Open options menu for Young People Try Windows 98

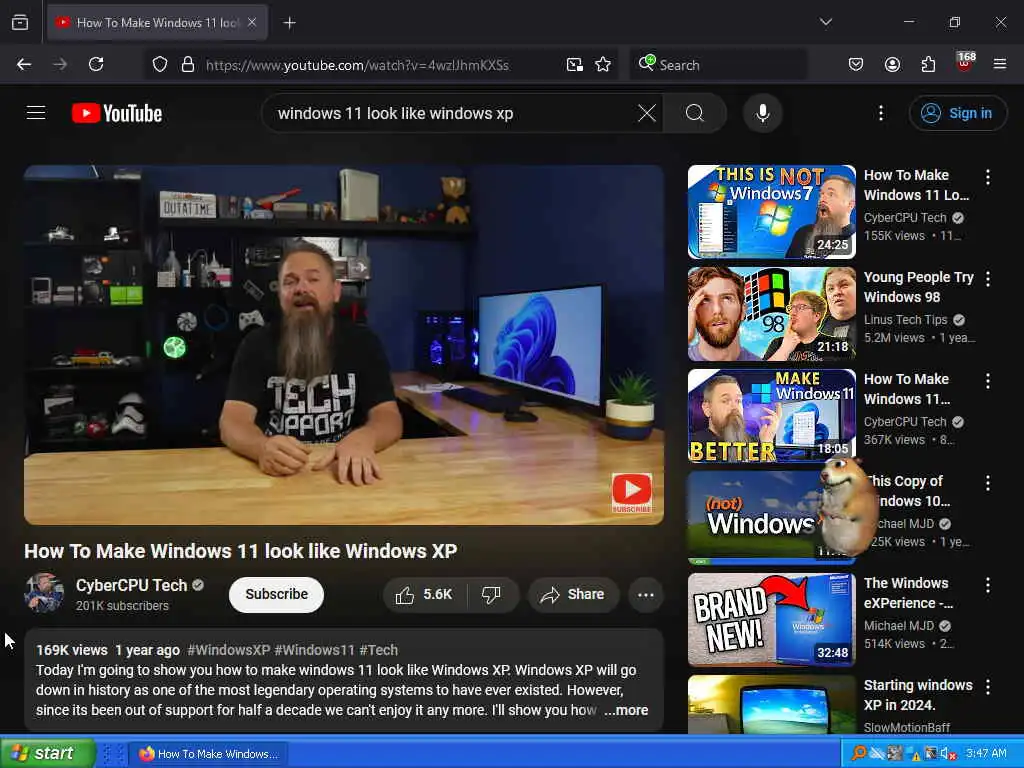(987, 279)
